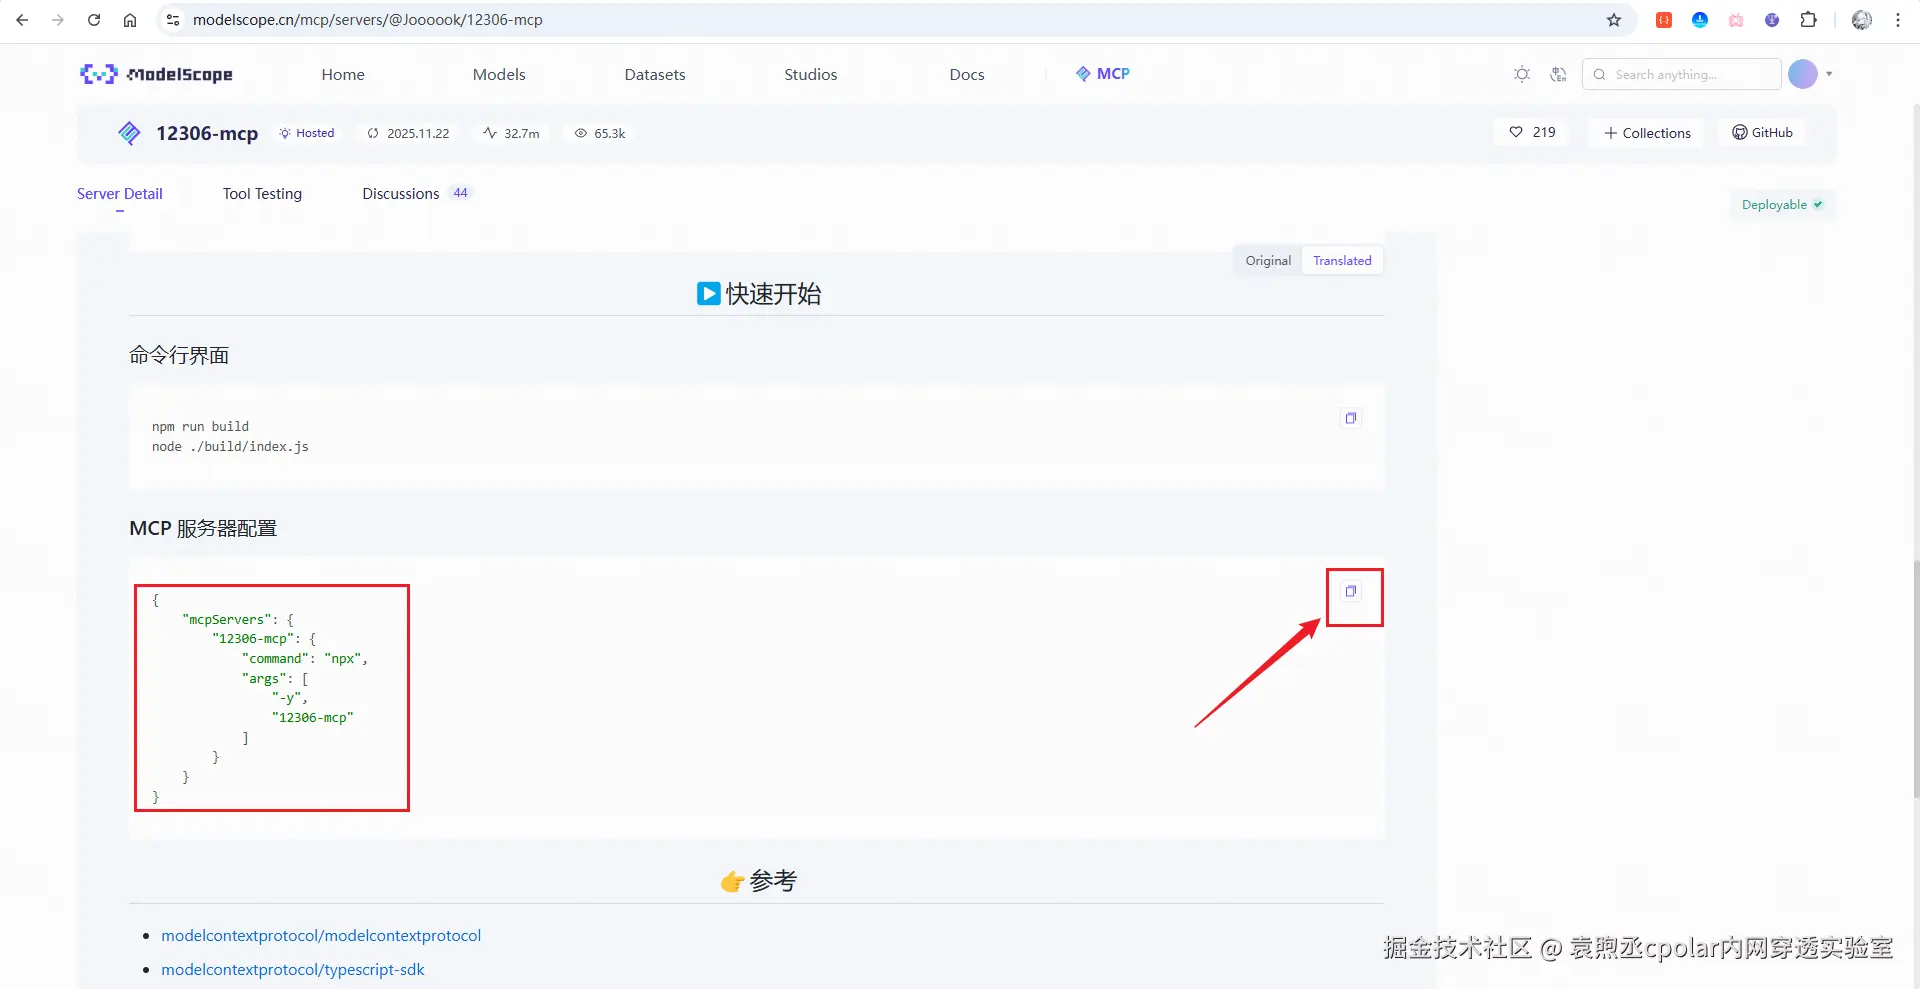Click the ModelScope logo
The width and height of the screenshot is (1920, 989).
pos(156,74)
